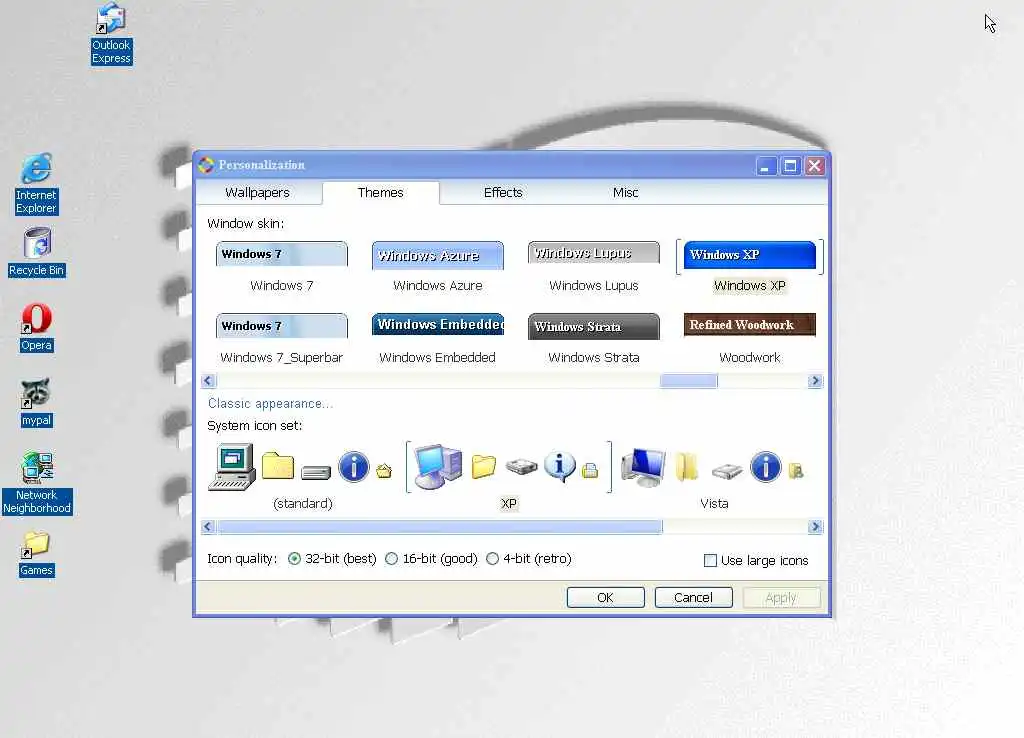Choose the Windows 7_Superbar skin preview
The width and height of the screenshot is (1024, 738).
[281, 326]
